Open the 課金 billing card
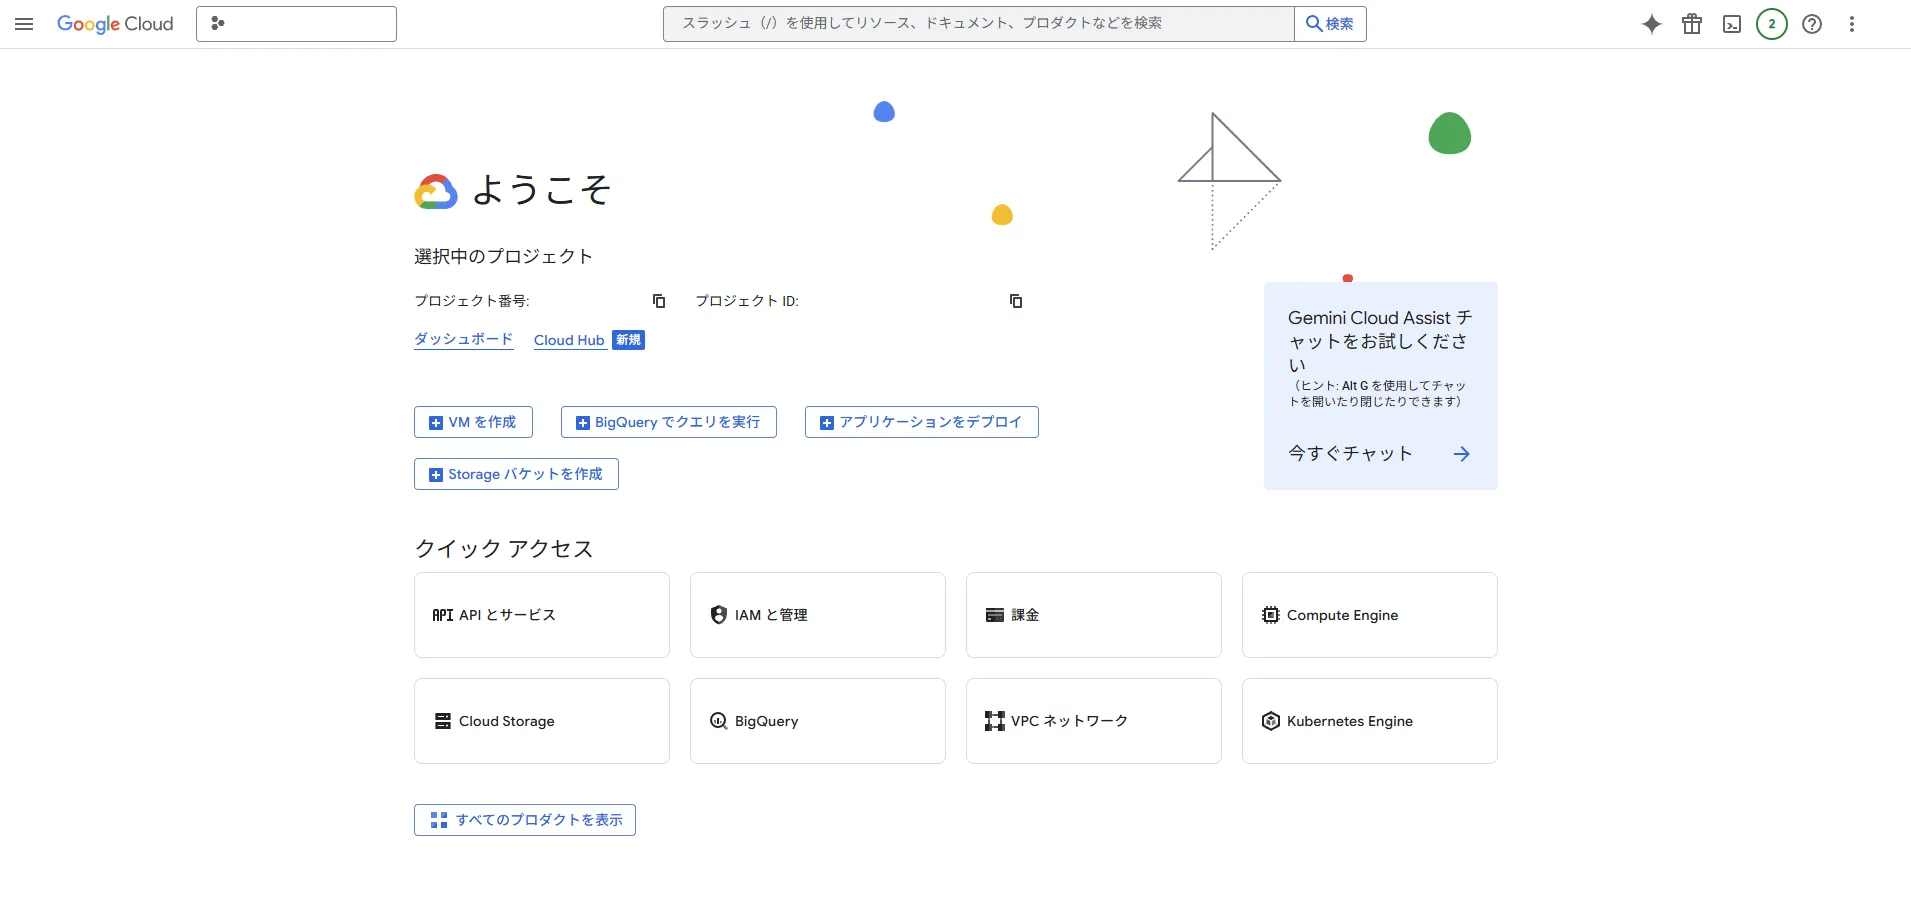Viewport: 1911px width, 906px height. [x=1094, y=615]
